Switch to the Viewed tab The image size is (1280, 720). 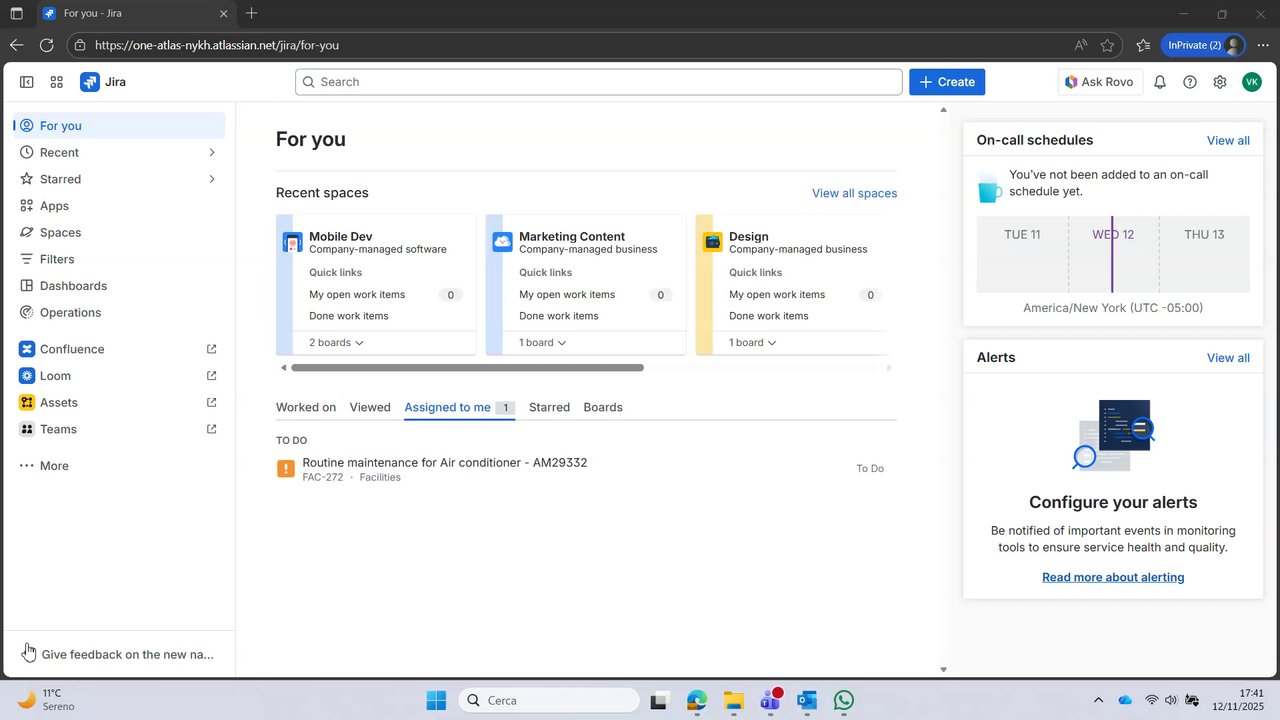coord(370,407)
